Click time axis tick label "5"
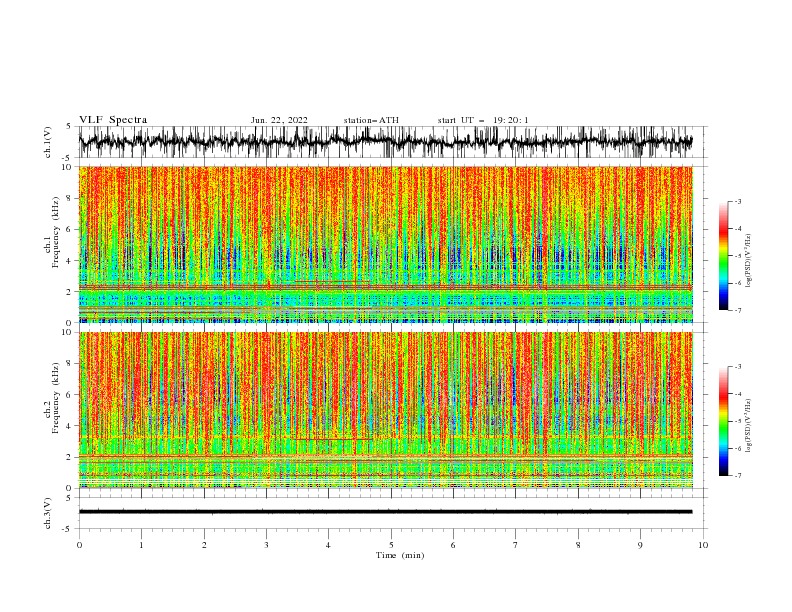This screenshot has width=792, height=612. pyautogui.click(x=391, y=545)
